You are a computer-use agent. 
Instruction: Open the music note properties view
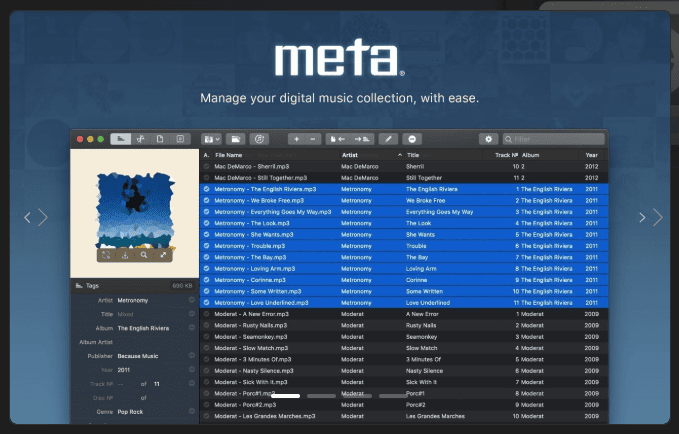(141, 139)
